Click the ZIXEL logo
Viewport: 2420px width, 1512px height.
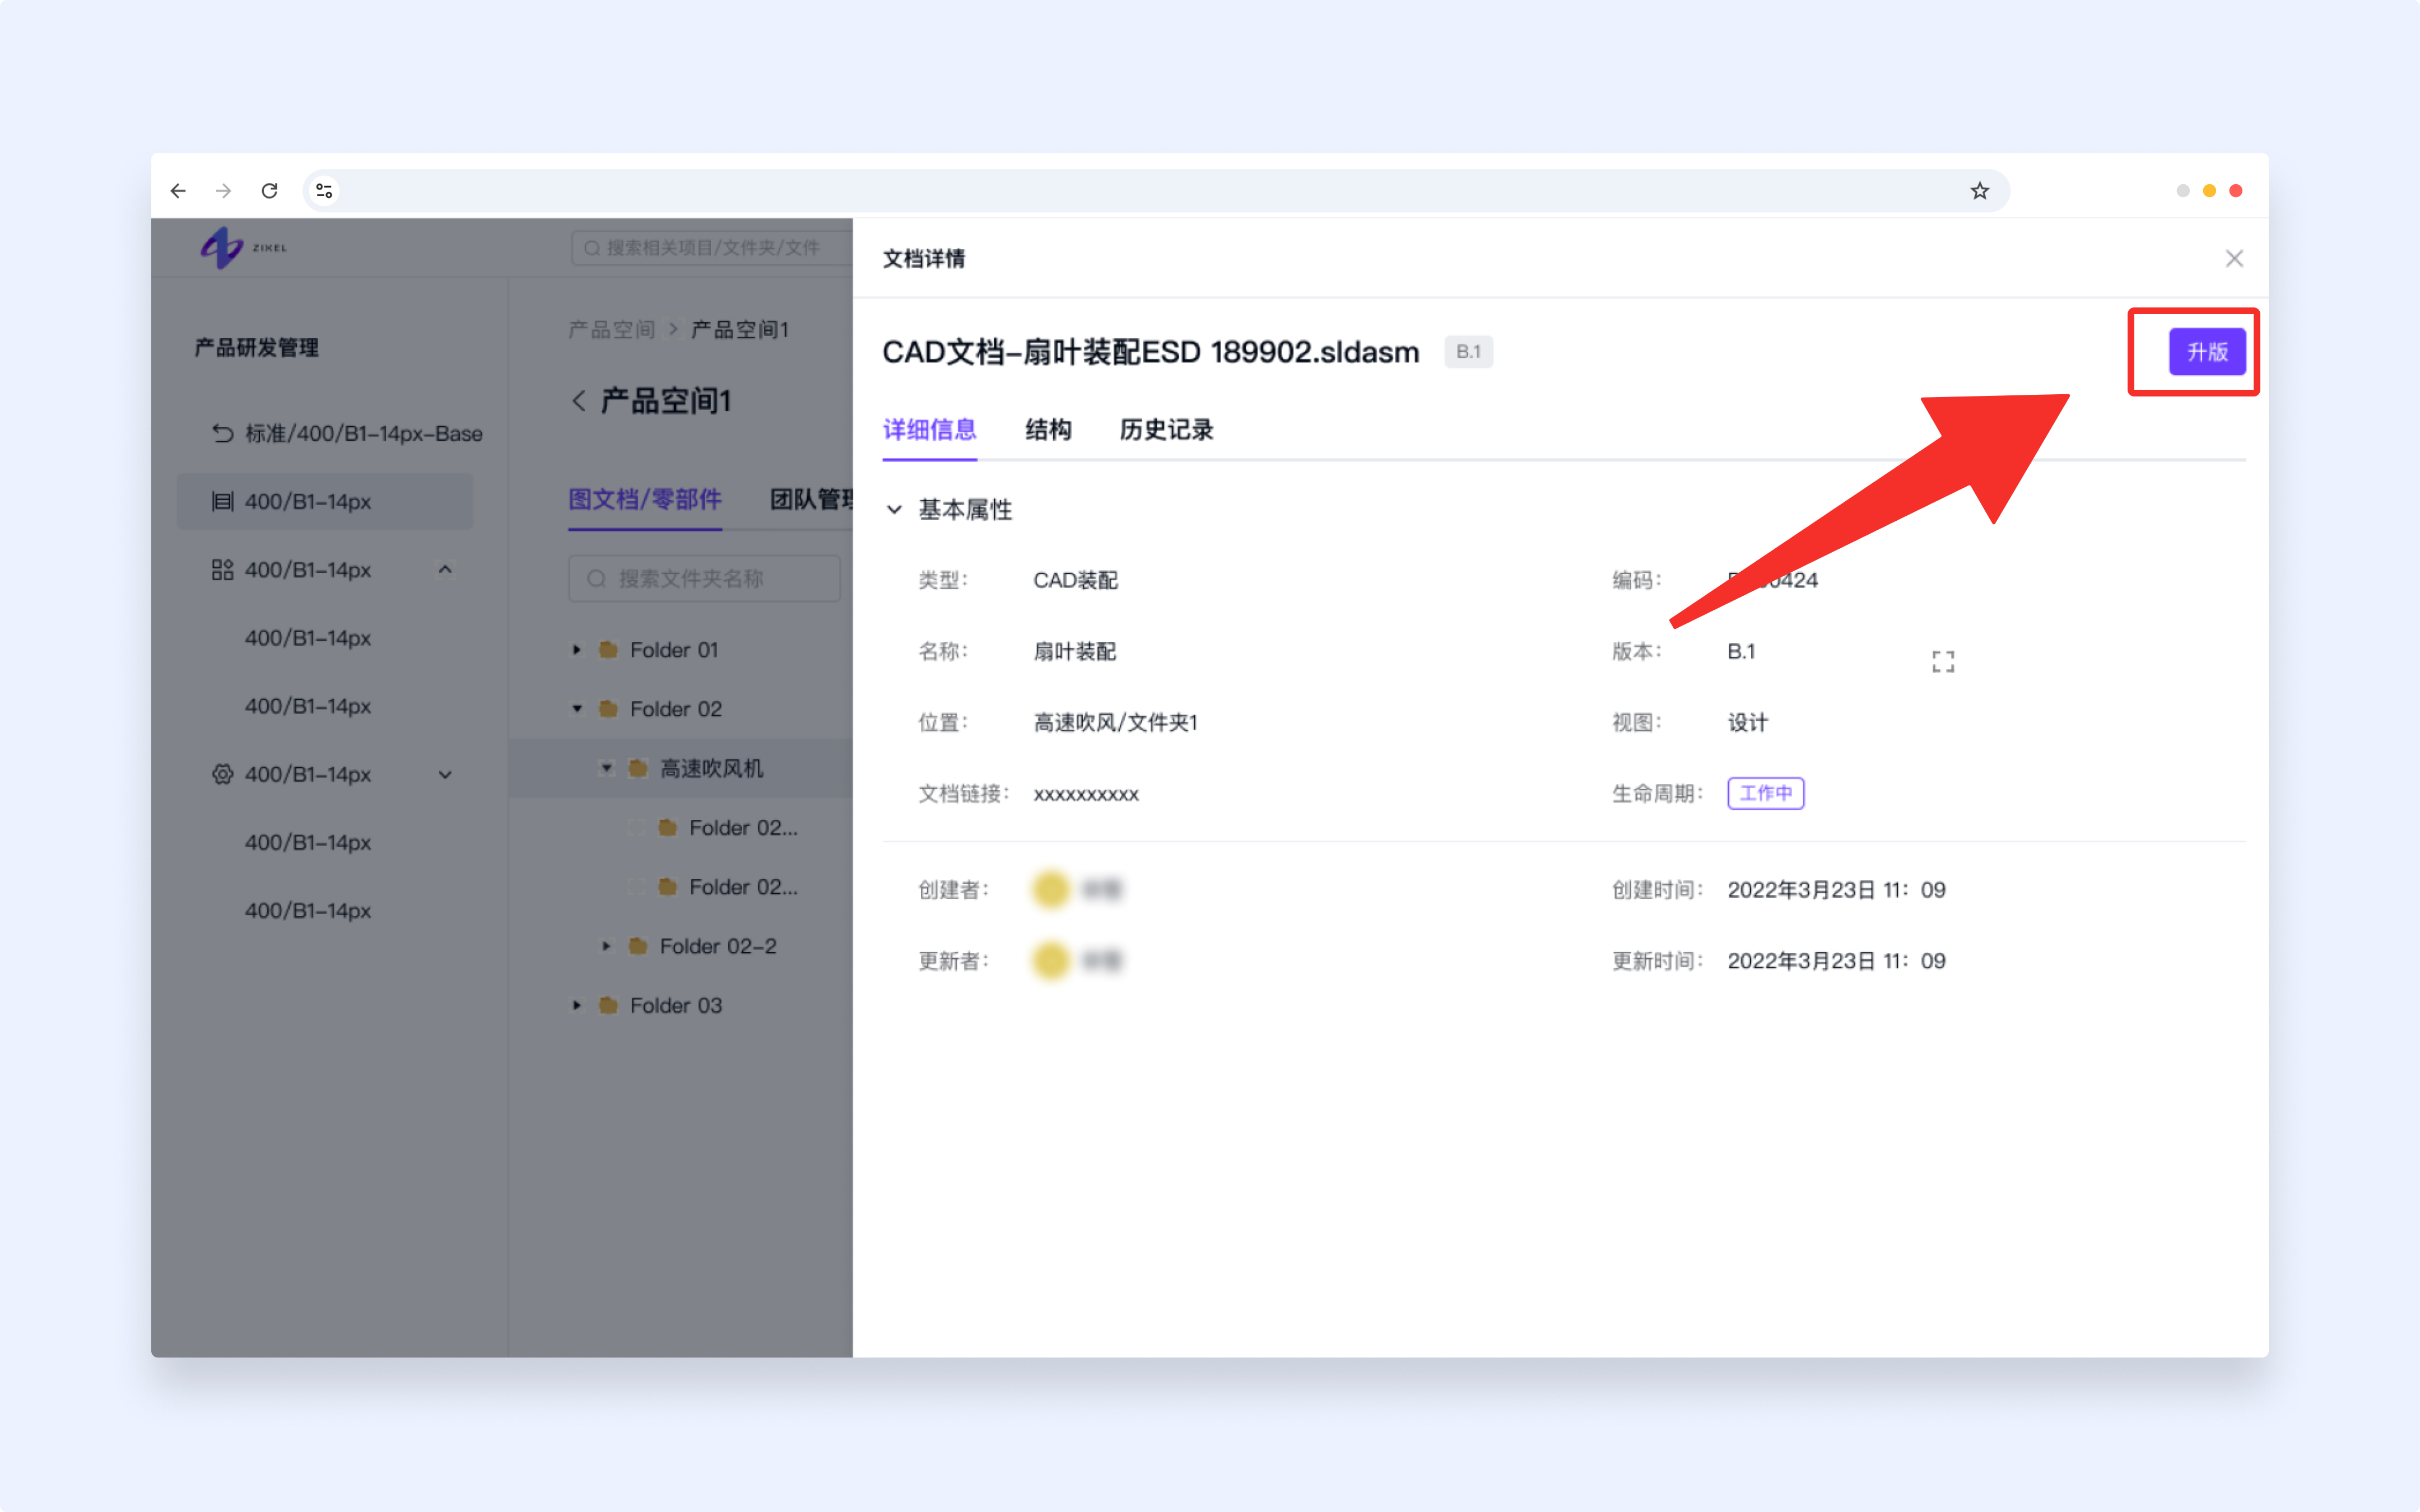243,247
